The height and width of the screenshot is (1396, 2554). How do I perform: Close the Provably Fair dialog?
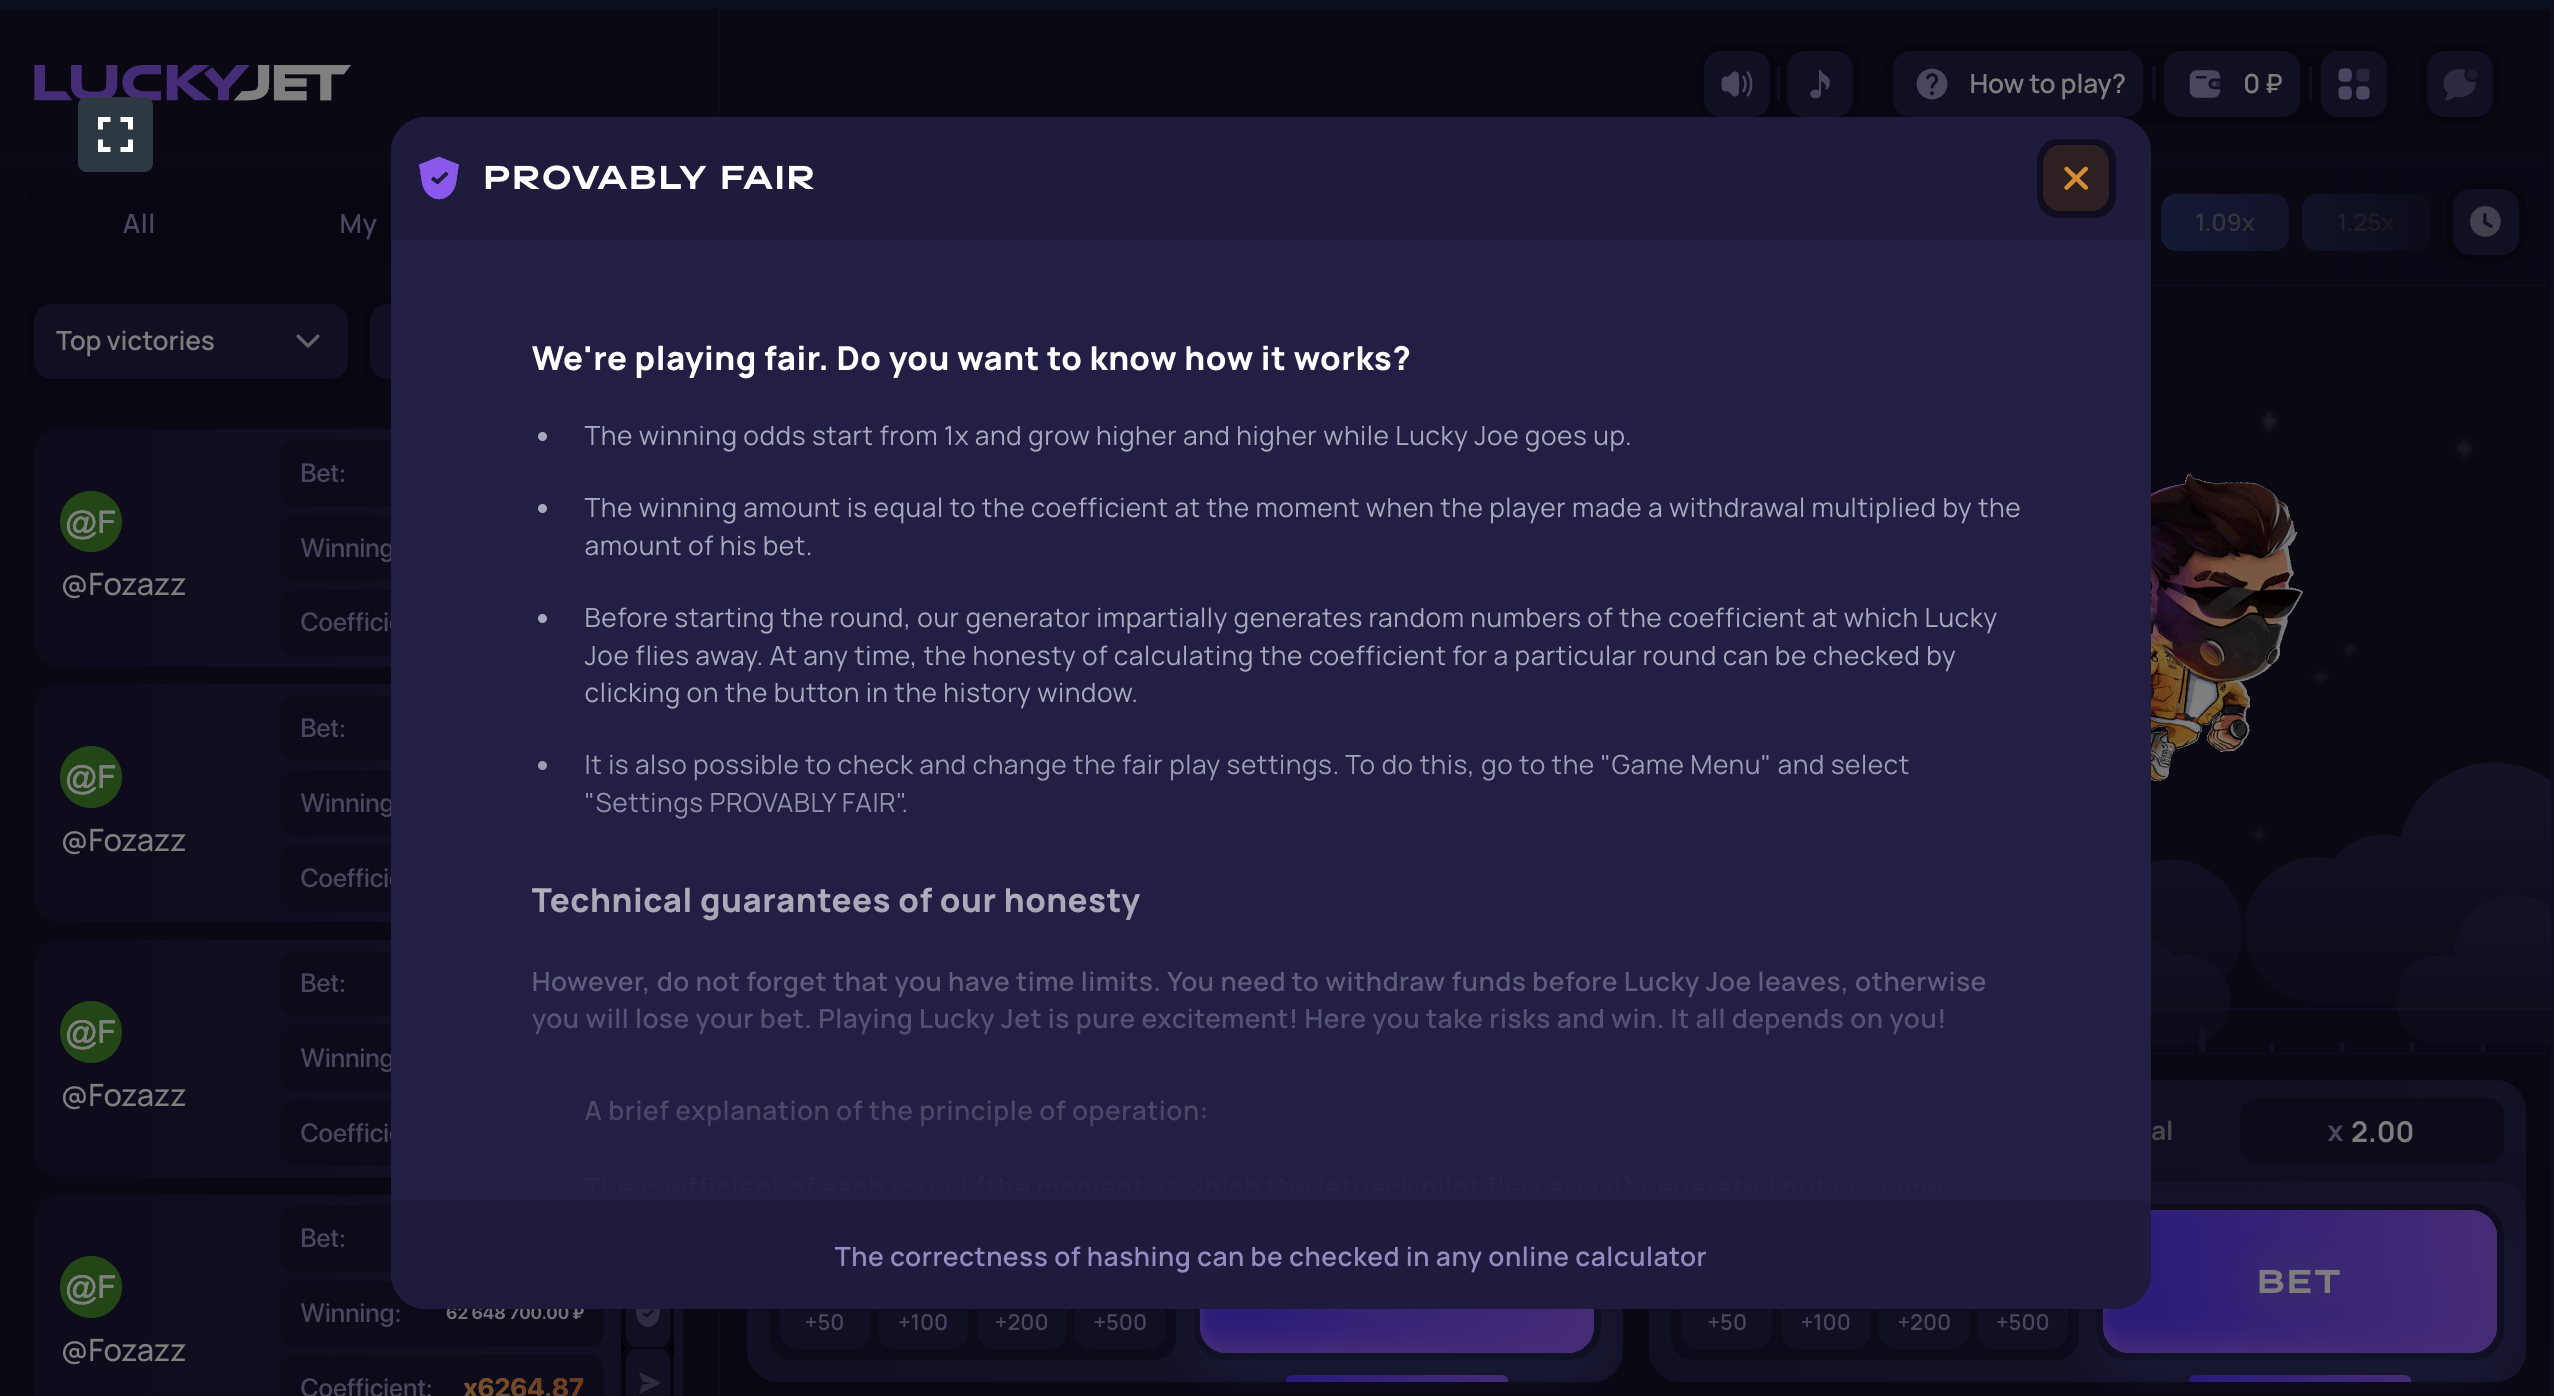(x=2076, y=179)
